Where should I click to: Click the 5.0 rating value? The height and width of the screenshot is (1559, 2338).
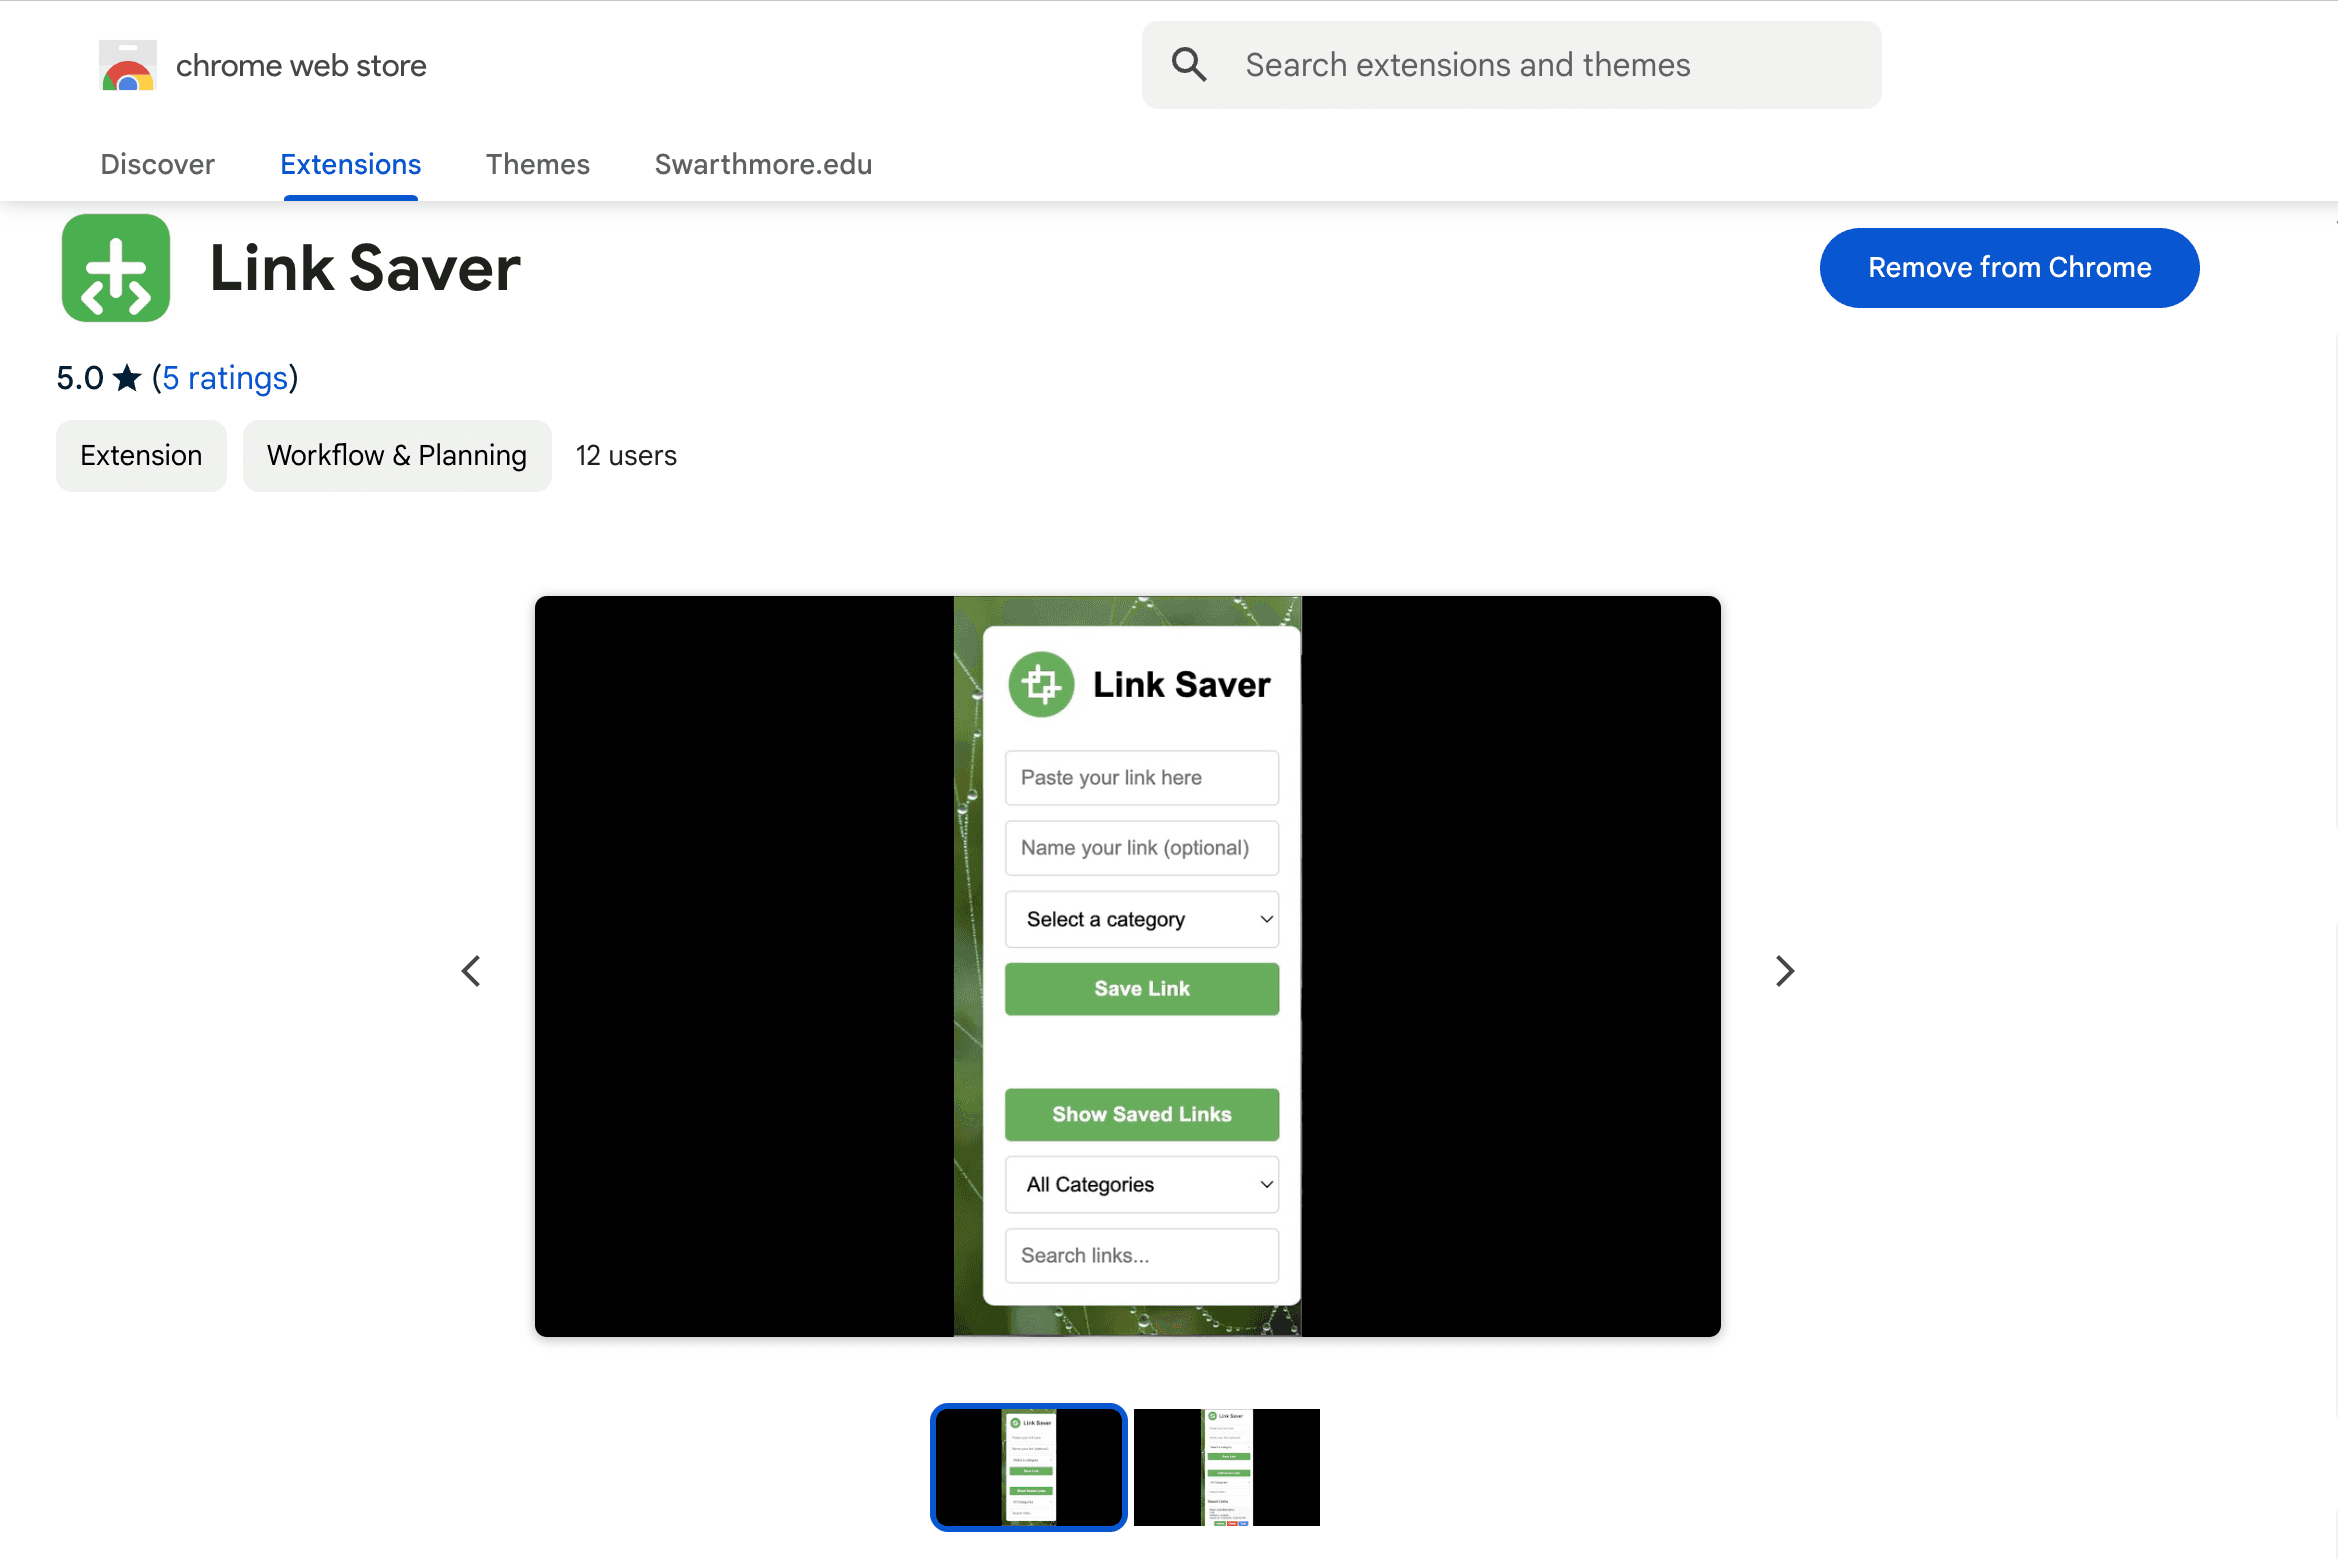click(80, 378)
